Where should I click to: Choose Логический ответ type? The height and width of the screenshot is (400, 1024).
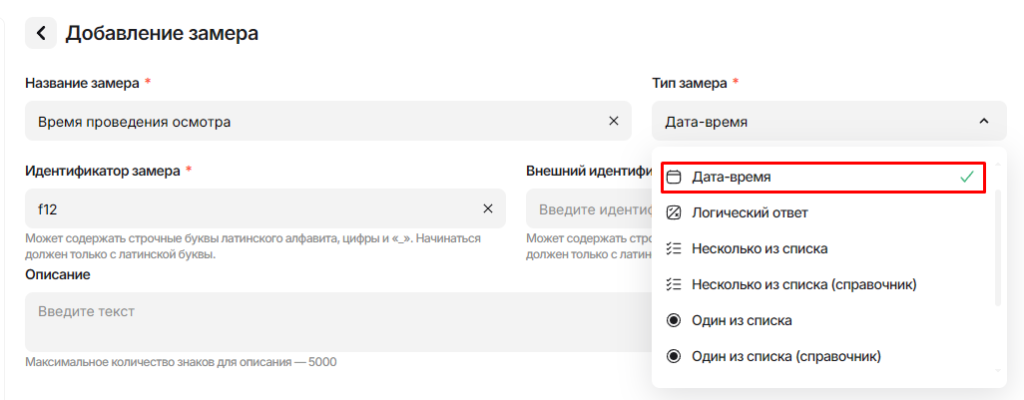point(823,213)
